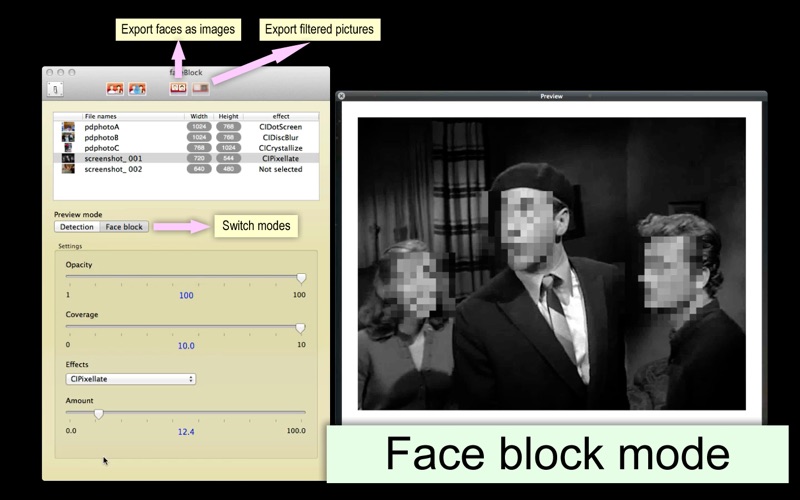Click the Width column header
Image resolution: width=800 pixels, height=500 pixels.
[x=199, y=116]
